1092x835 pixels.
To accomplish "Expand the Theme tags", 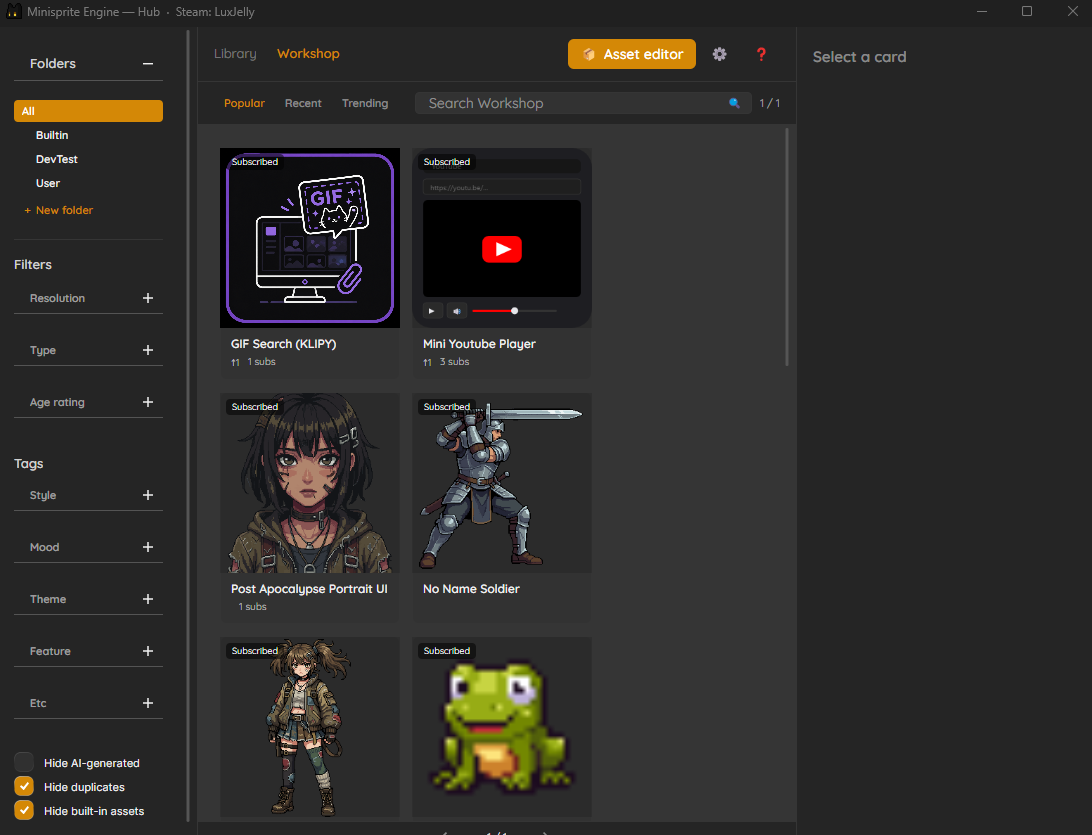I will (148, 599).
